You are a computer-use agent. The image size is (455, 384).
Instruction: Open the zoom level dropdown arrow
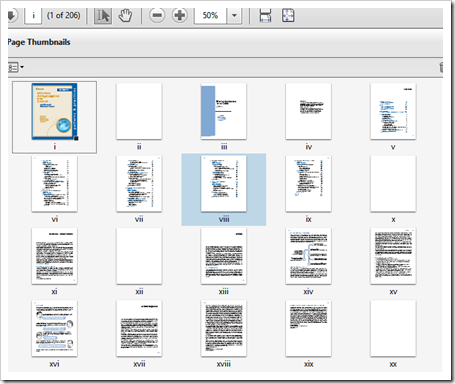[234, 16]
